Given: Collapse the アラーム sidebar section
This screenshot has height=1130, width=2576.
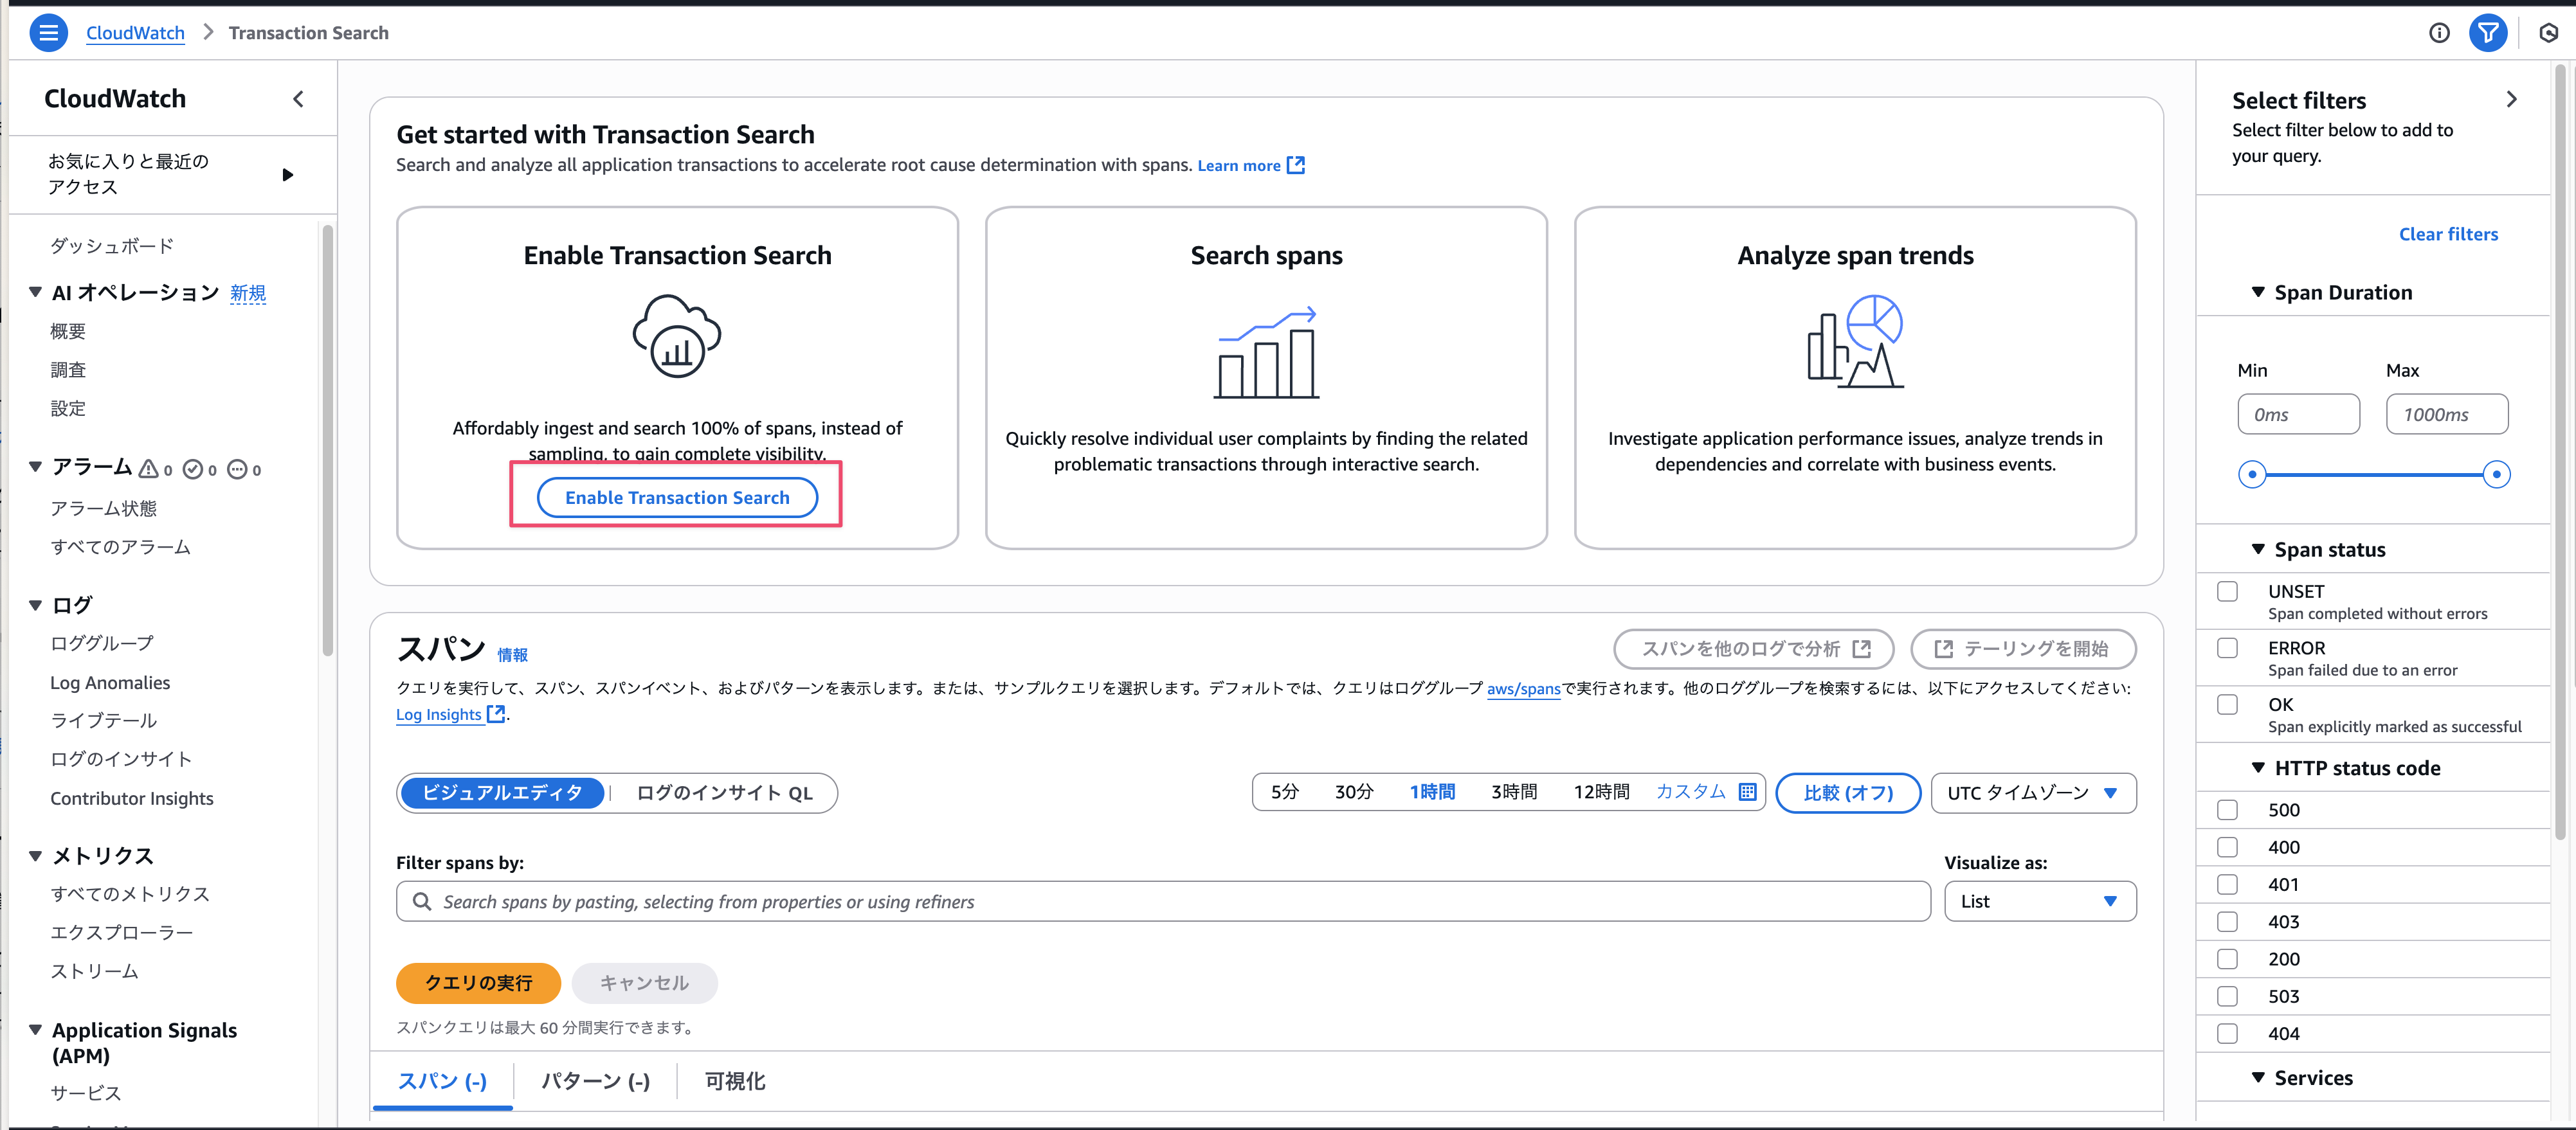Looking at the screenshot, I should [x=35, y=466].
